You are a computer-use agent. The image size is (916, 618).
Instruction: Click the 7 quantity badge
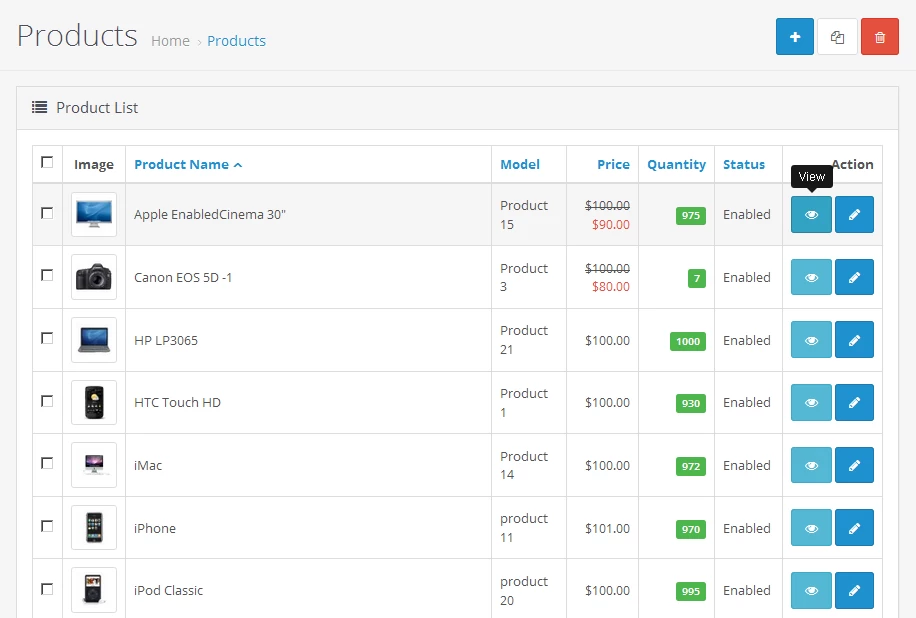coord(696,279)
